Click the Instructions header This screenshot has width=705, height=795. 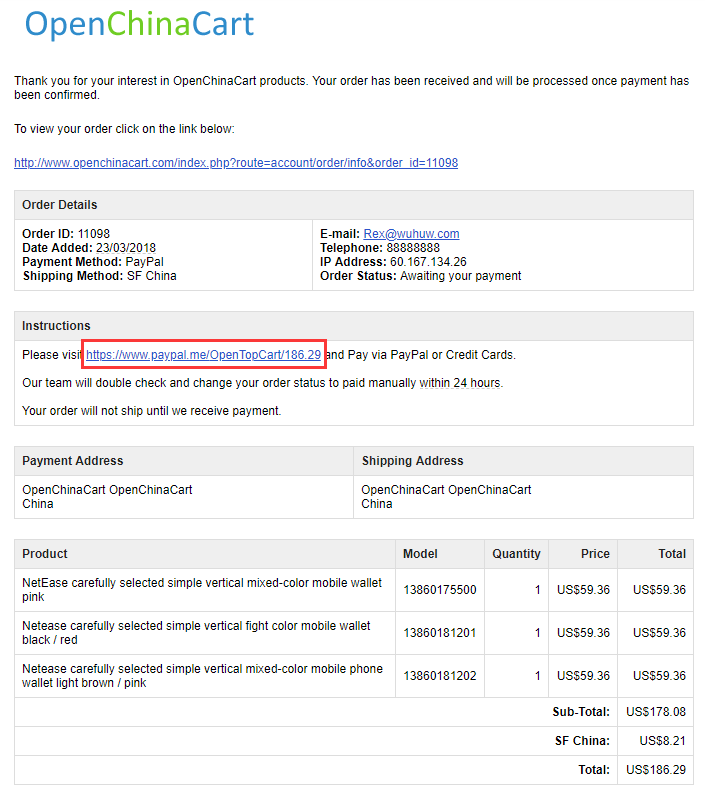click(x=354, y=326)
